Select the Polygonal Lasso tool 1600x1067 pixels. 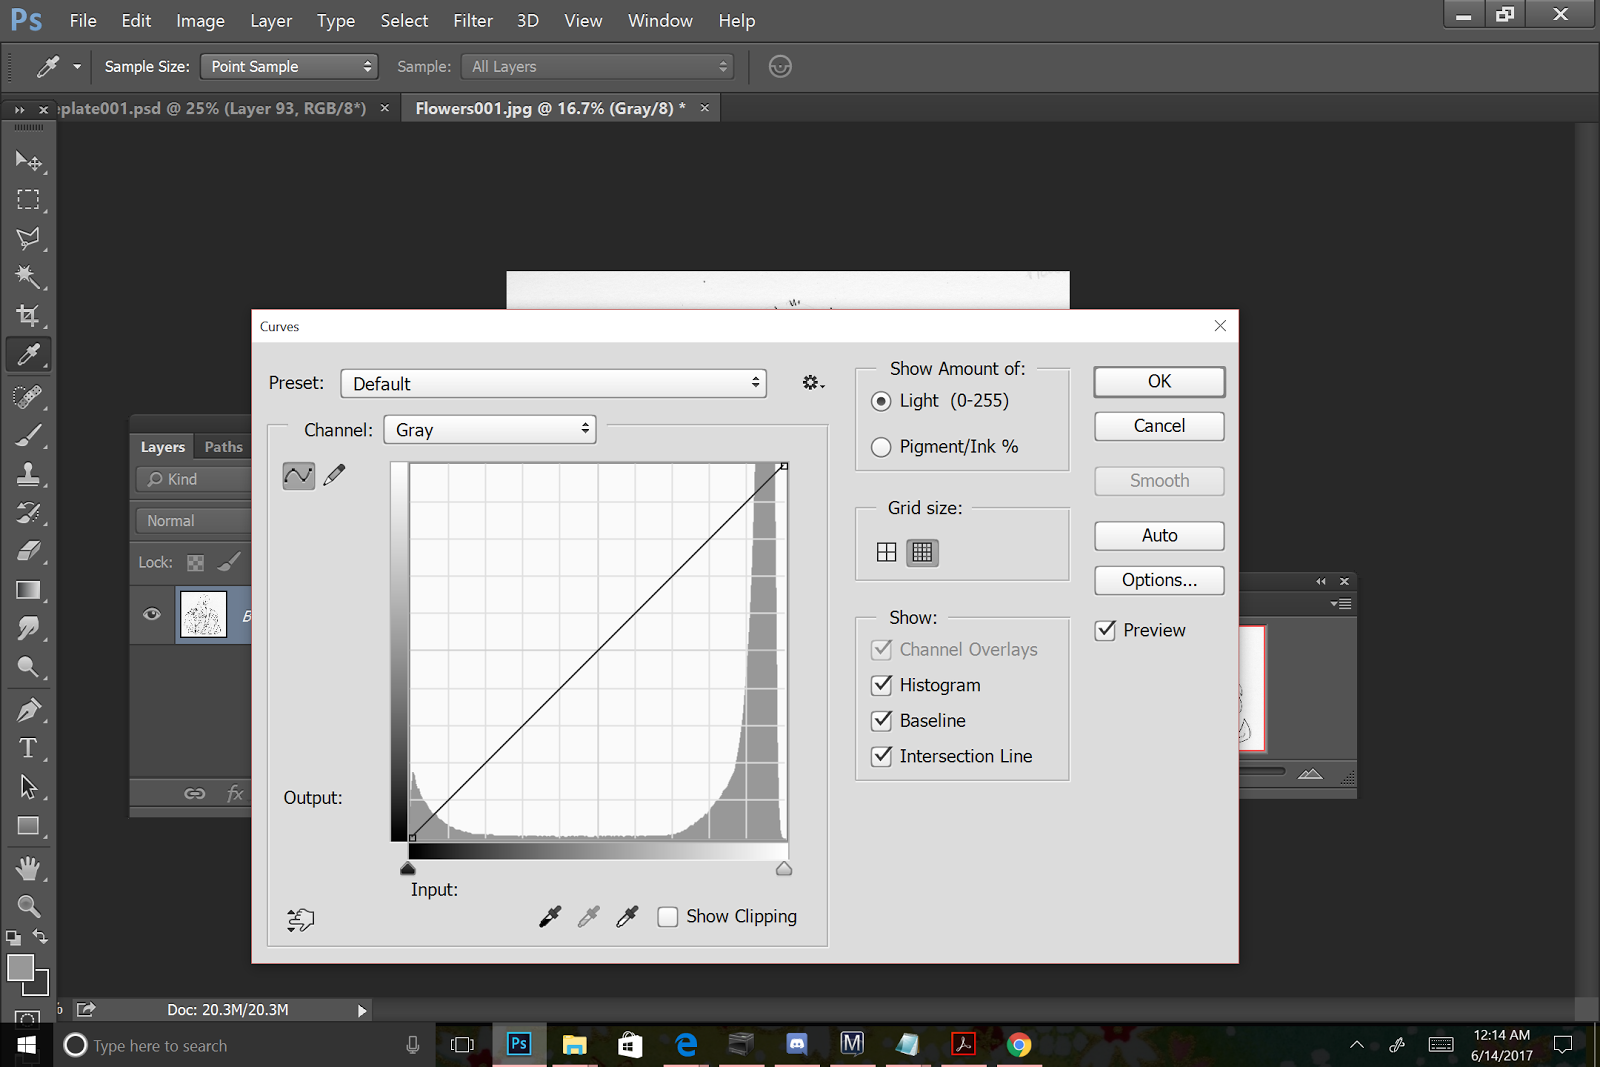[28, 238]
